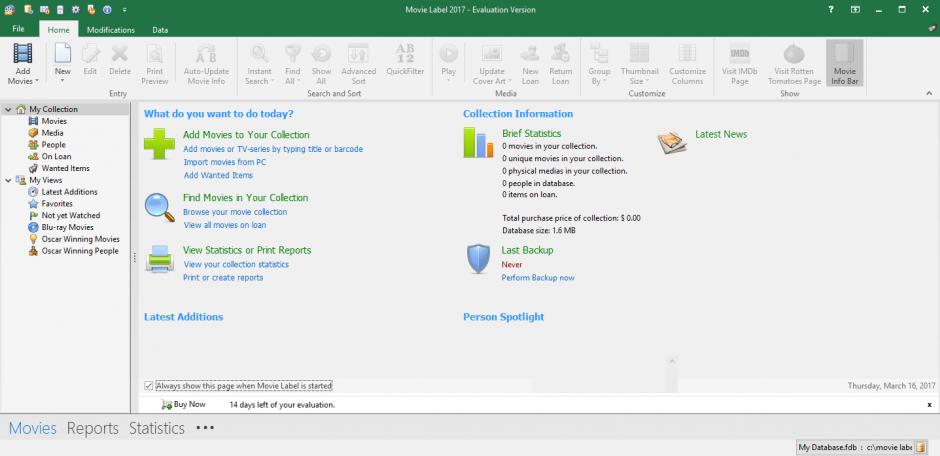Click the Latest News heading
Viewport: 940px width, 456px height.
pyautogui.click(x=721, y=134)
